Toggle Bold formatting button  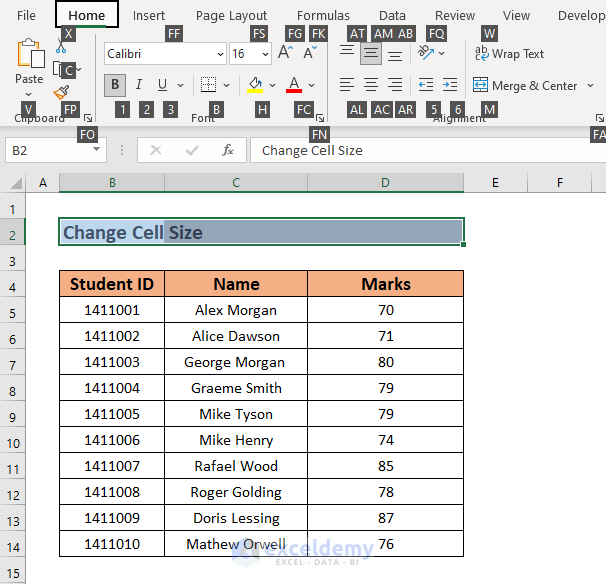[x=115, y=85]
